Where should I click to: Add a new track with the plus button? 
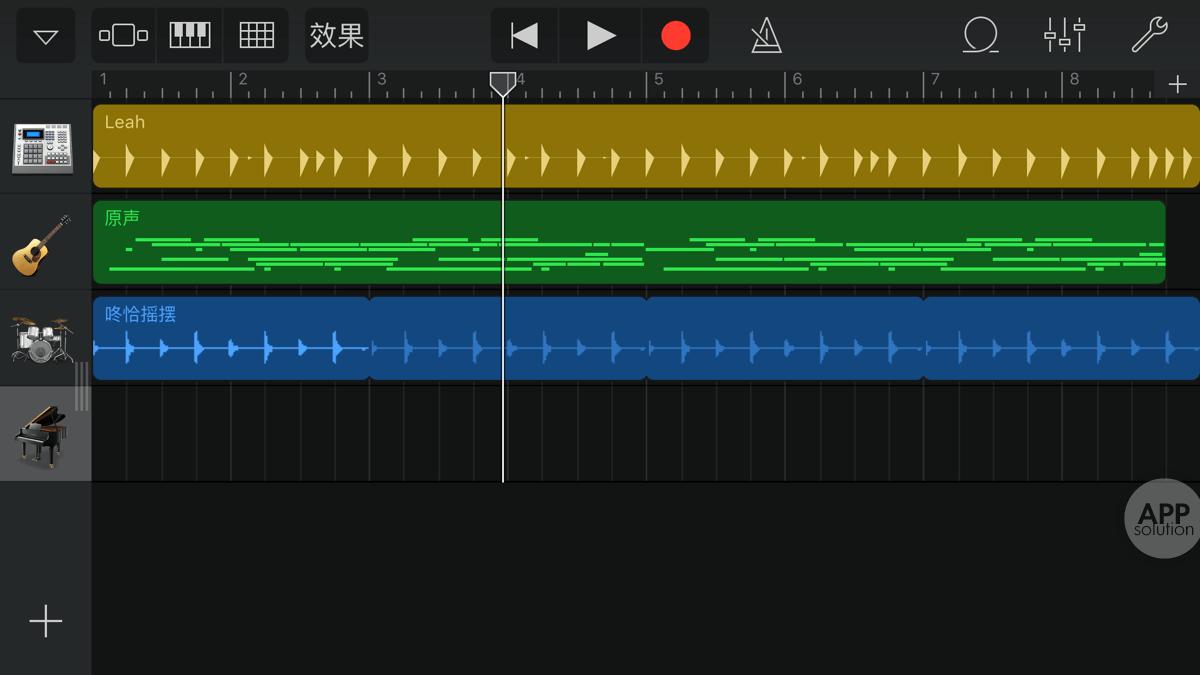click(45, 621)
